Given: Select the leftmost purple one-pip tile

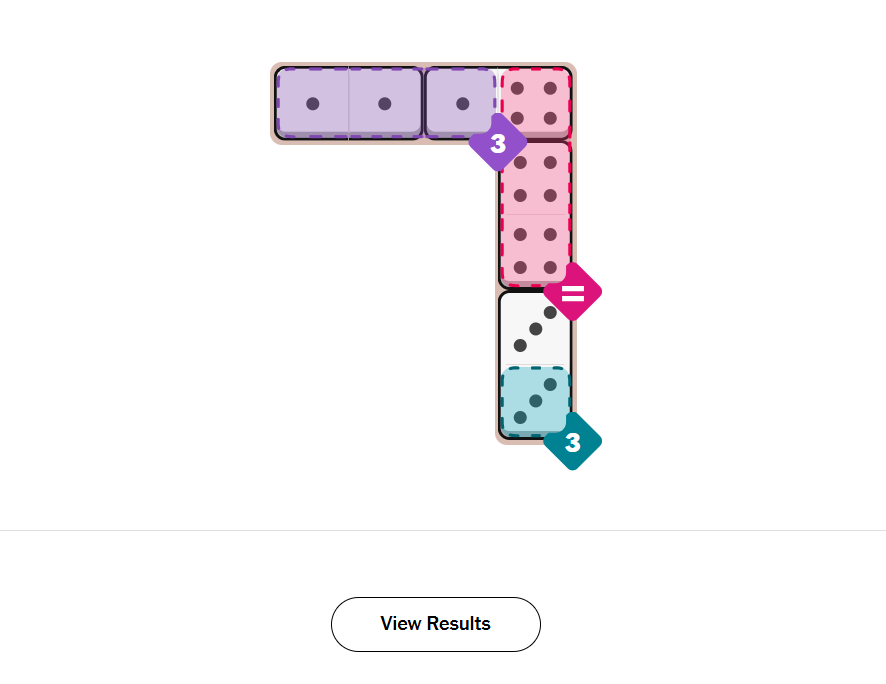Looking at the screenshot, I should [312, 103].
